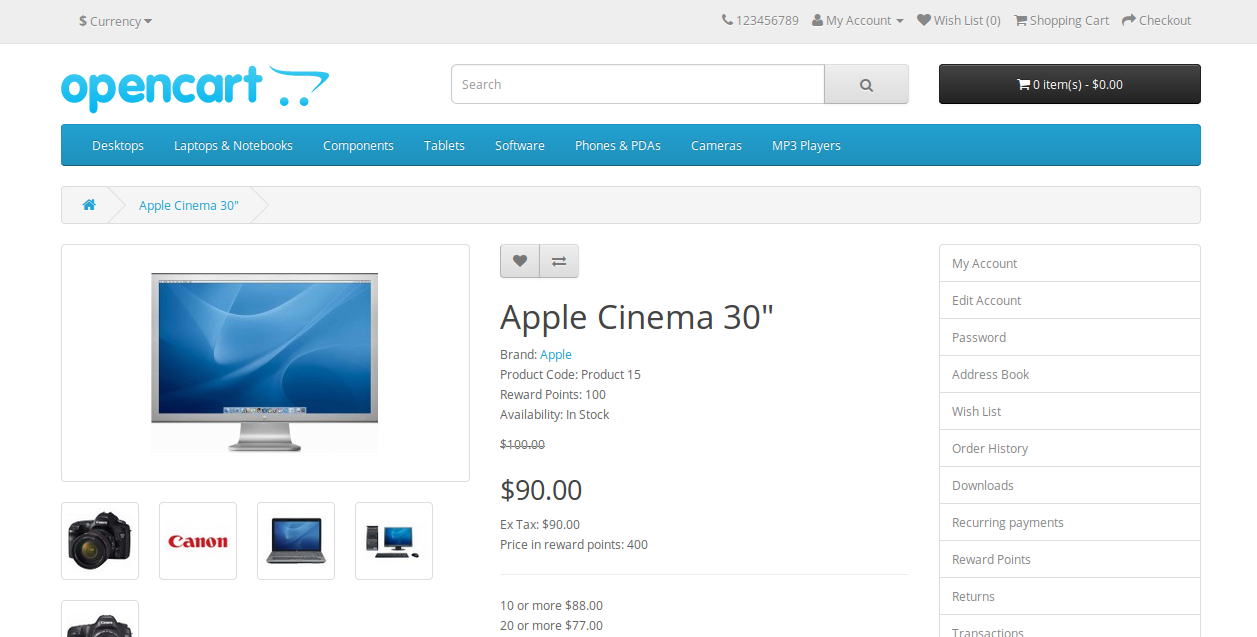Click the search magnifier icon

[x=866, y=84]
